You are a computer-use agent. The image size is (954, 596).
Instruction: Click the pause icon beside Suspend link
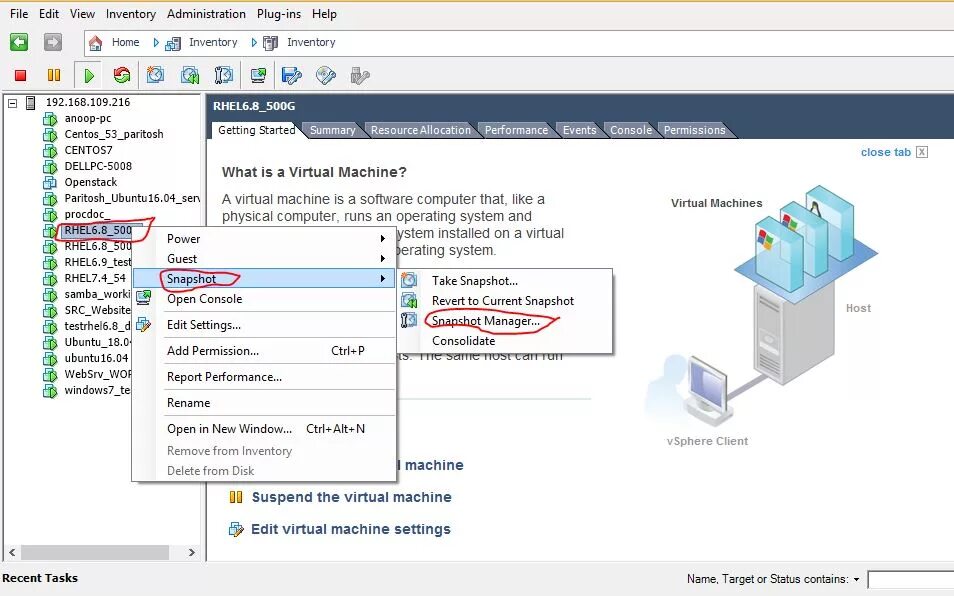[x=235, y=497]
